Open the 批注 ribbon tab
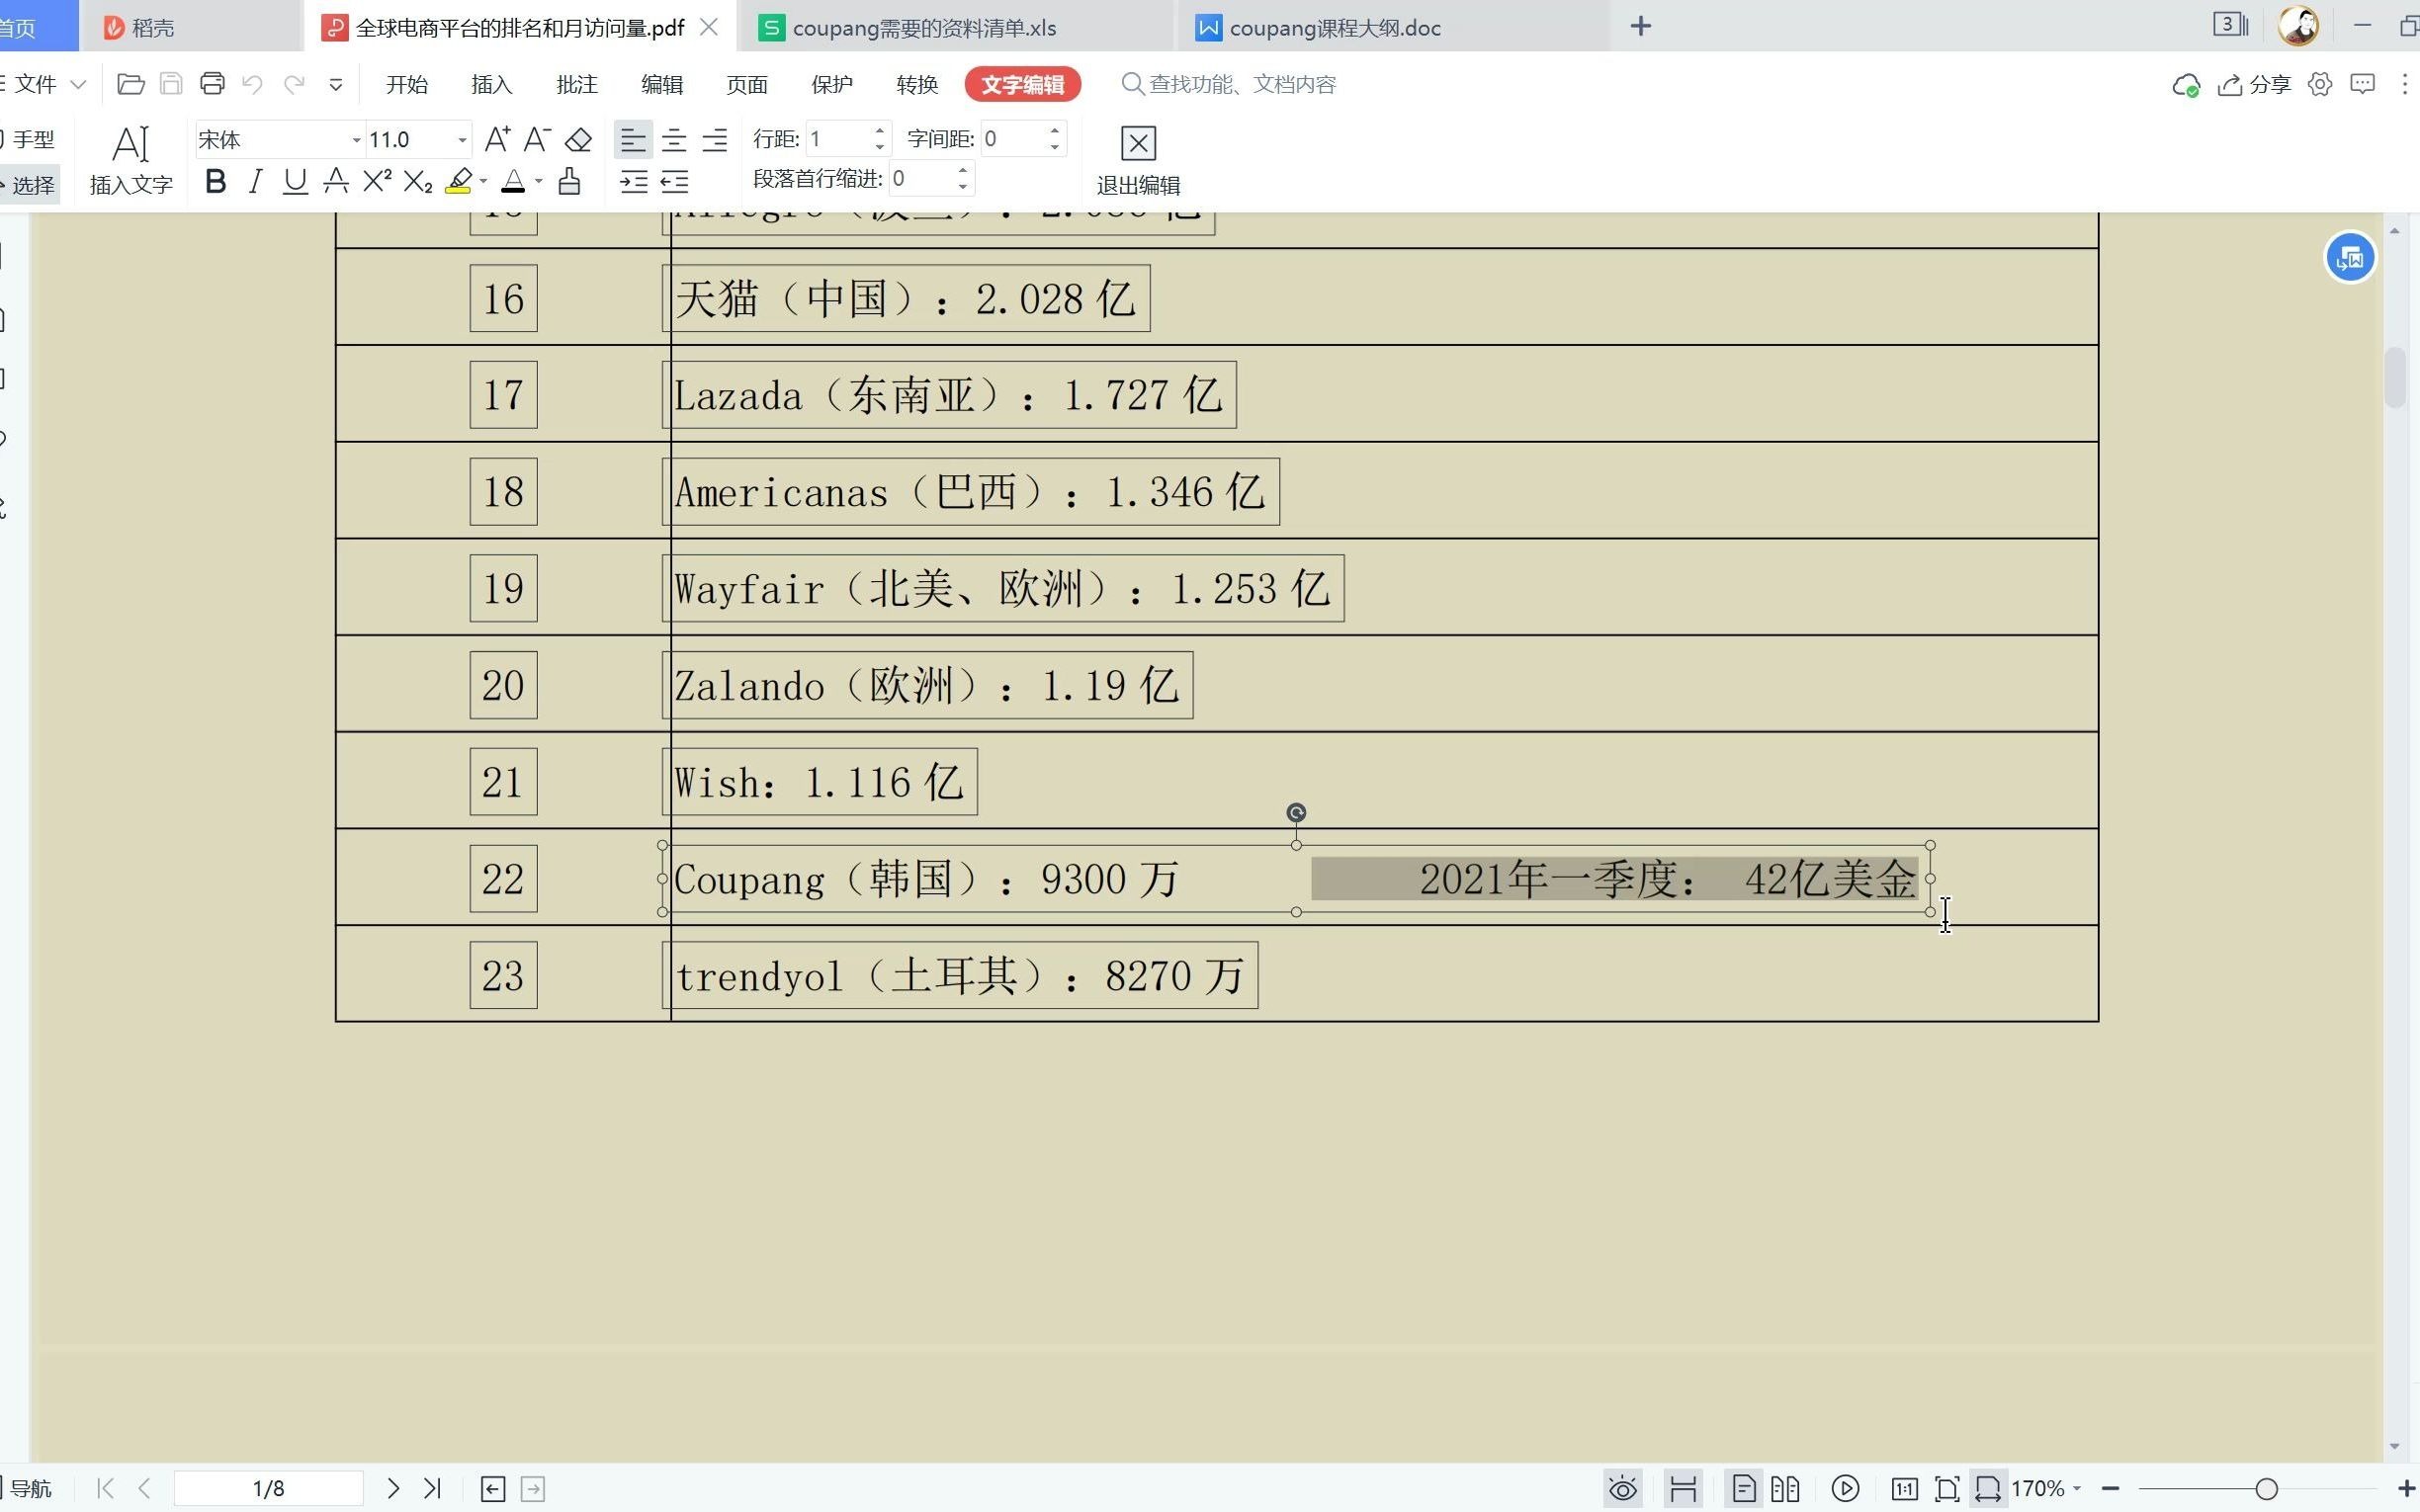 (x=577, y=84)
